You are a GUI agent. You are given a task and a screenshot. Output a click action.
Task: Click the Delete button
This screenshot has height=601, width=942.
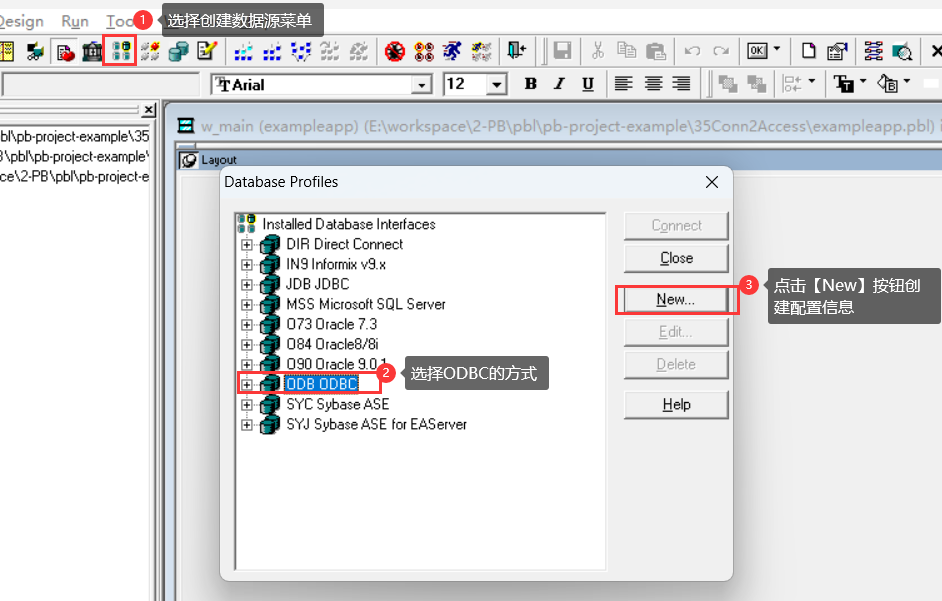coord(676,364)
